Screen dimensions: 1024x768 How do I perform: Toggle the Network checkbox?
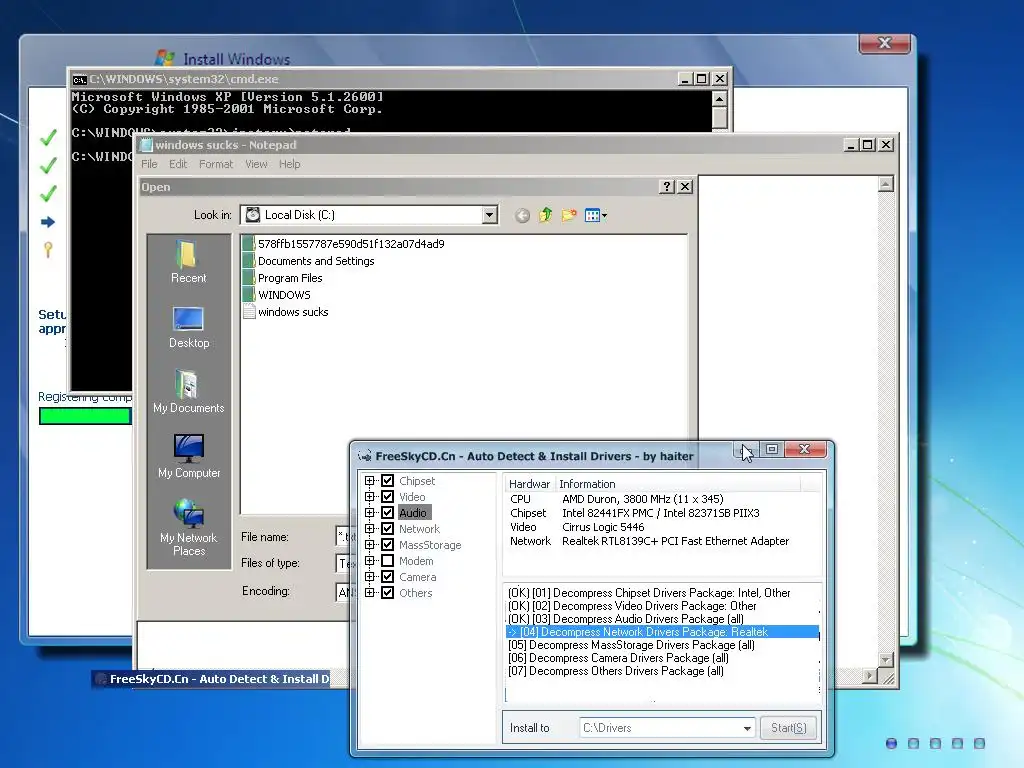tap(387, 529)
